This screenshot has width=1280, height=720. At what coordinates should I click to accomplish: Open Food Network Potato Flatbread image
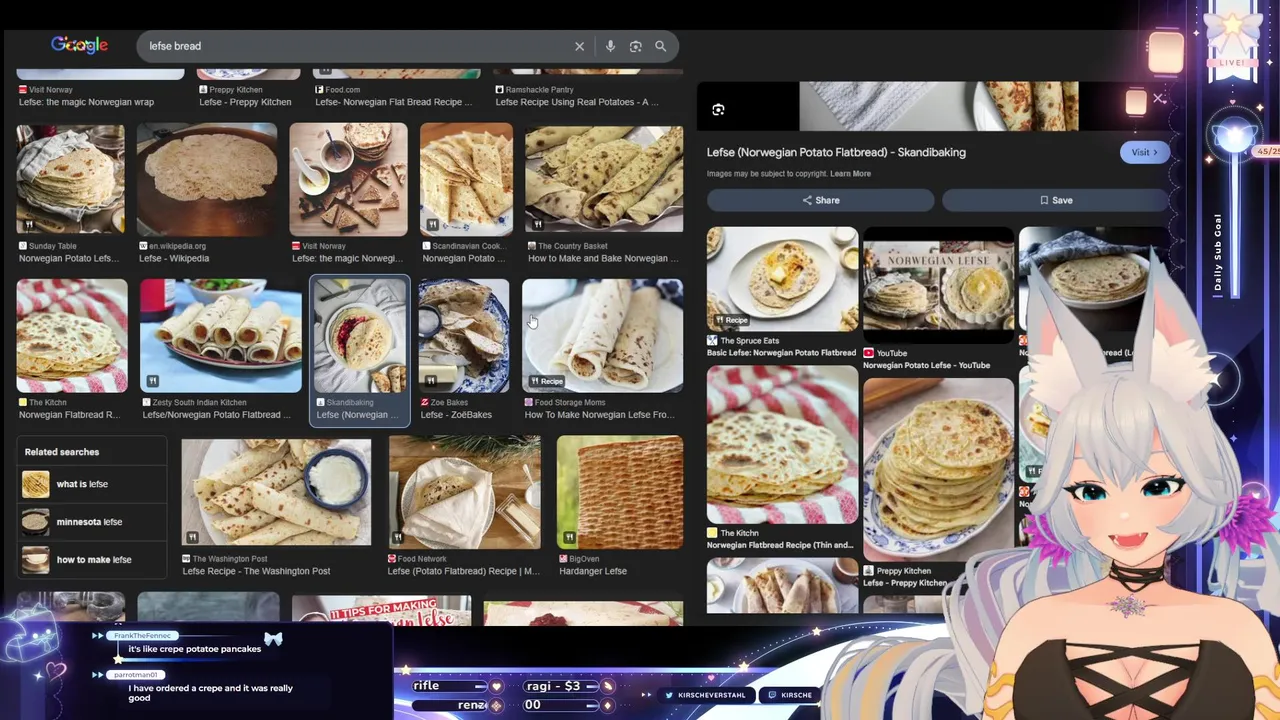(x=464, y=492)
